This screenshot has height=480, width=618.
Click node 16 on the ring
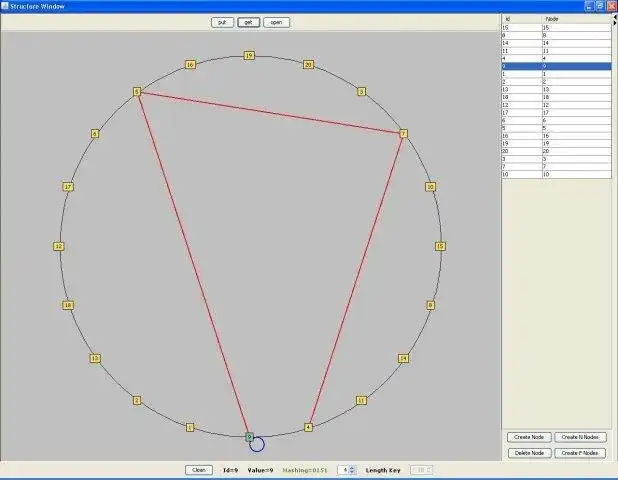tap(190, 65)
